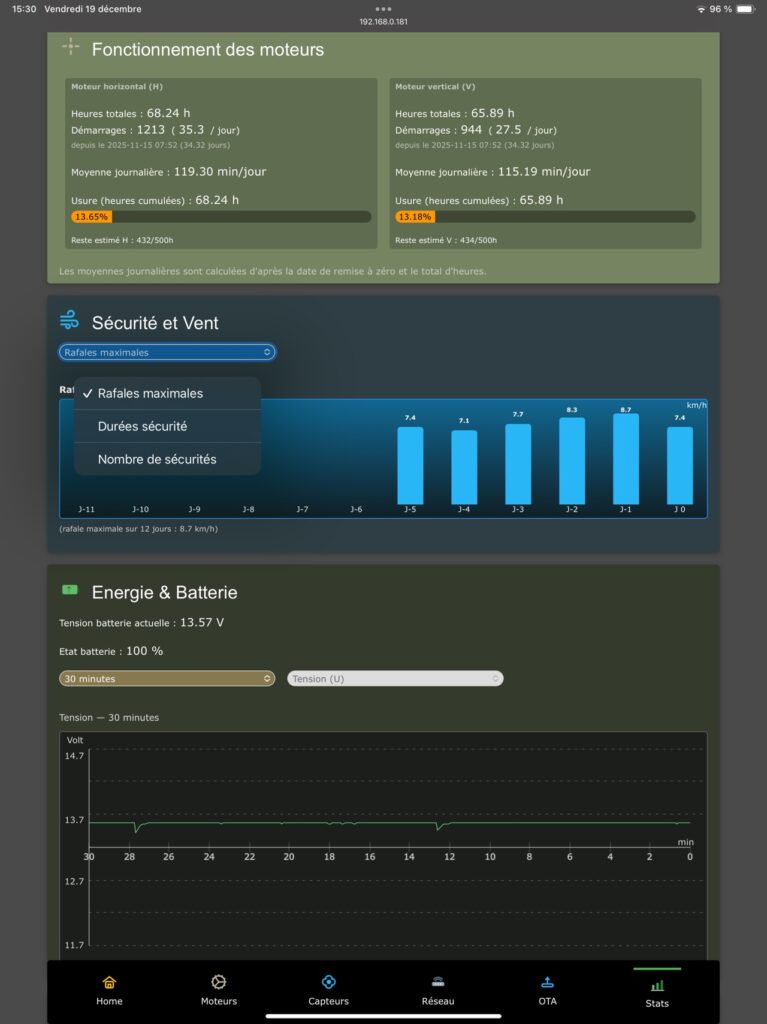Collapse the Rafales maximales selector
Viewport: 767px width, 1024px height.
point(167,352)
